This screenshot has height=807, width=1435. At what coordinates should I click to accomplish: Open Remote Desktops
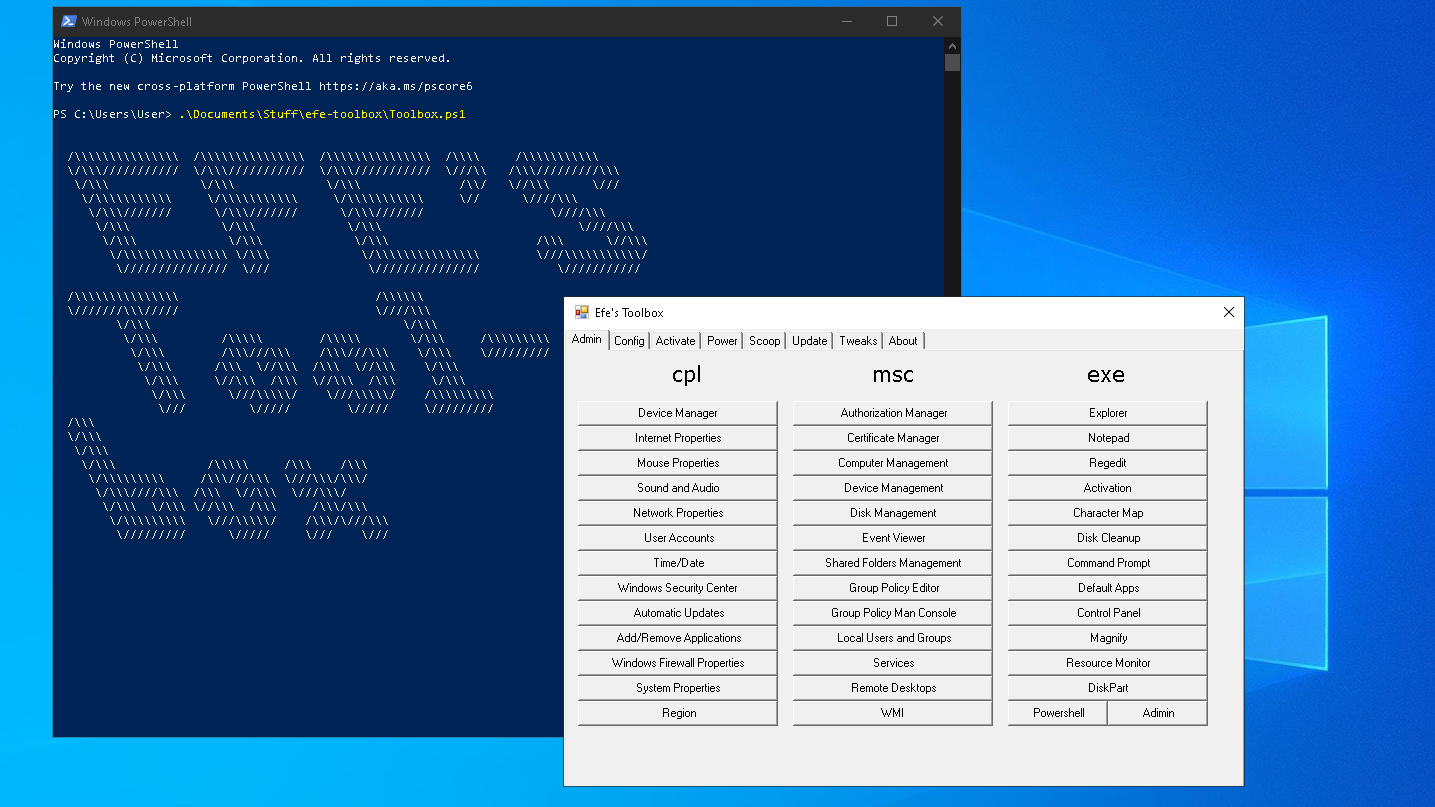click(893, 688)
